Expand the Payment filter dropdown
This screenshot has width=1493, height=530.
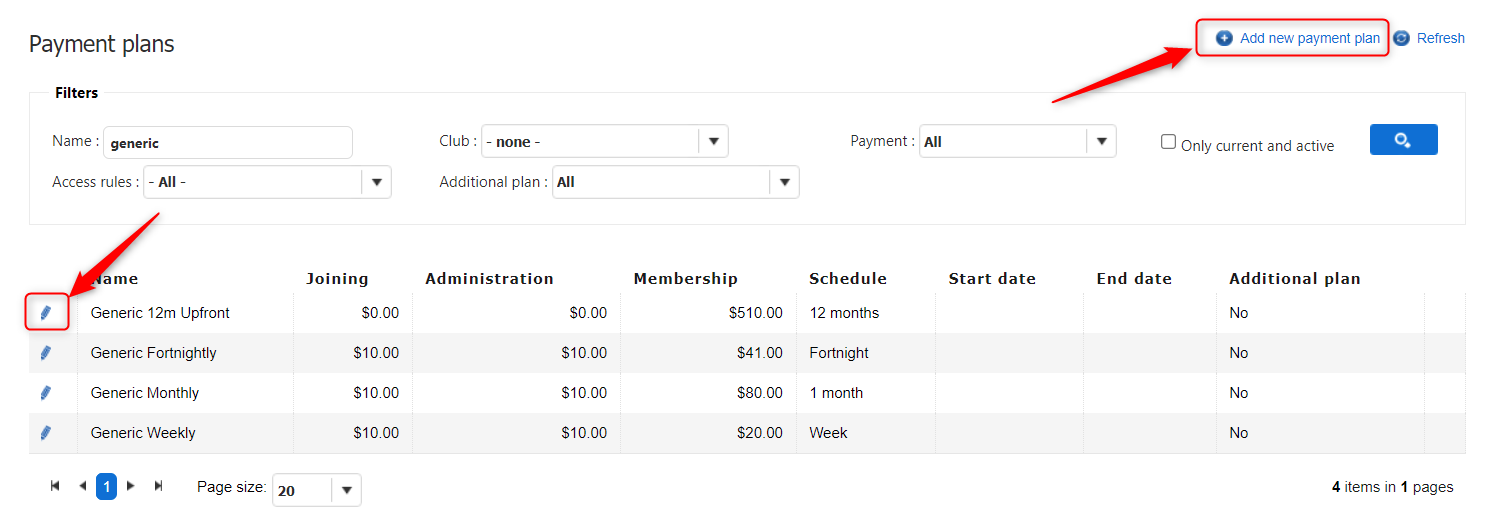pos(1101,142)
